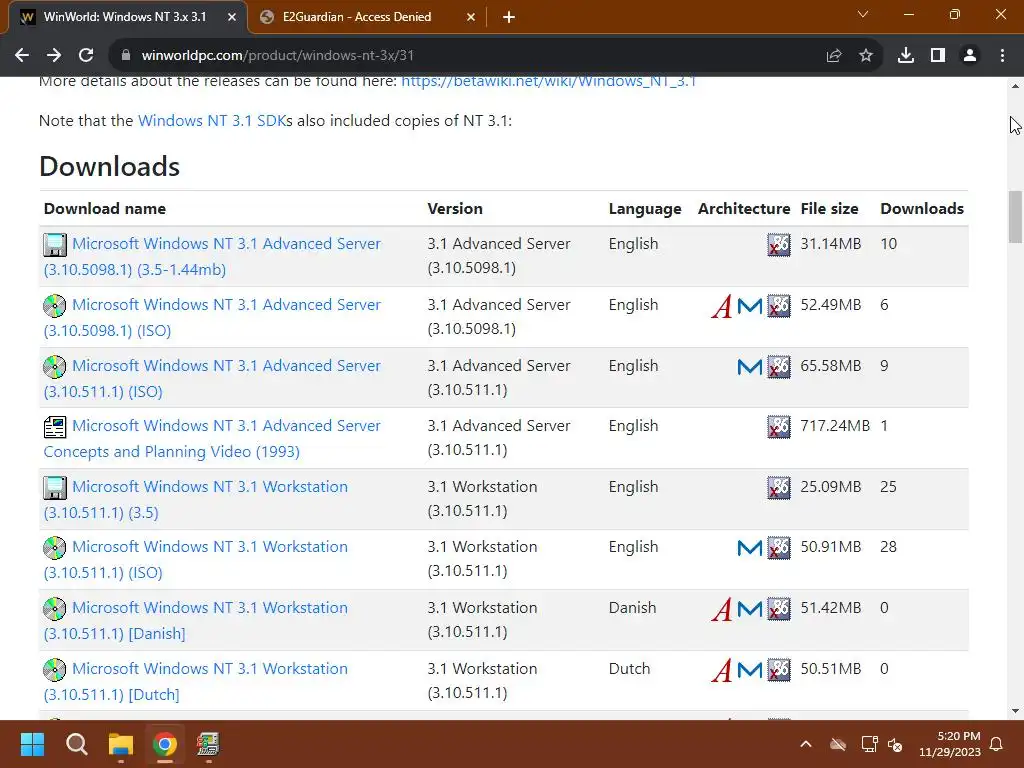Open the Chrome downloads icon
Image resolution: width=1024 pixels, height=768 pixels.
click(x=906, y=56)
